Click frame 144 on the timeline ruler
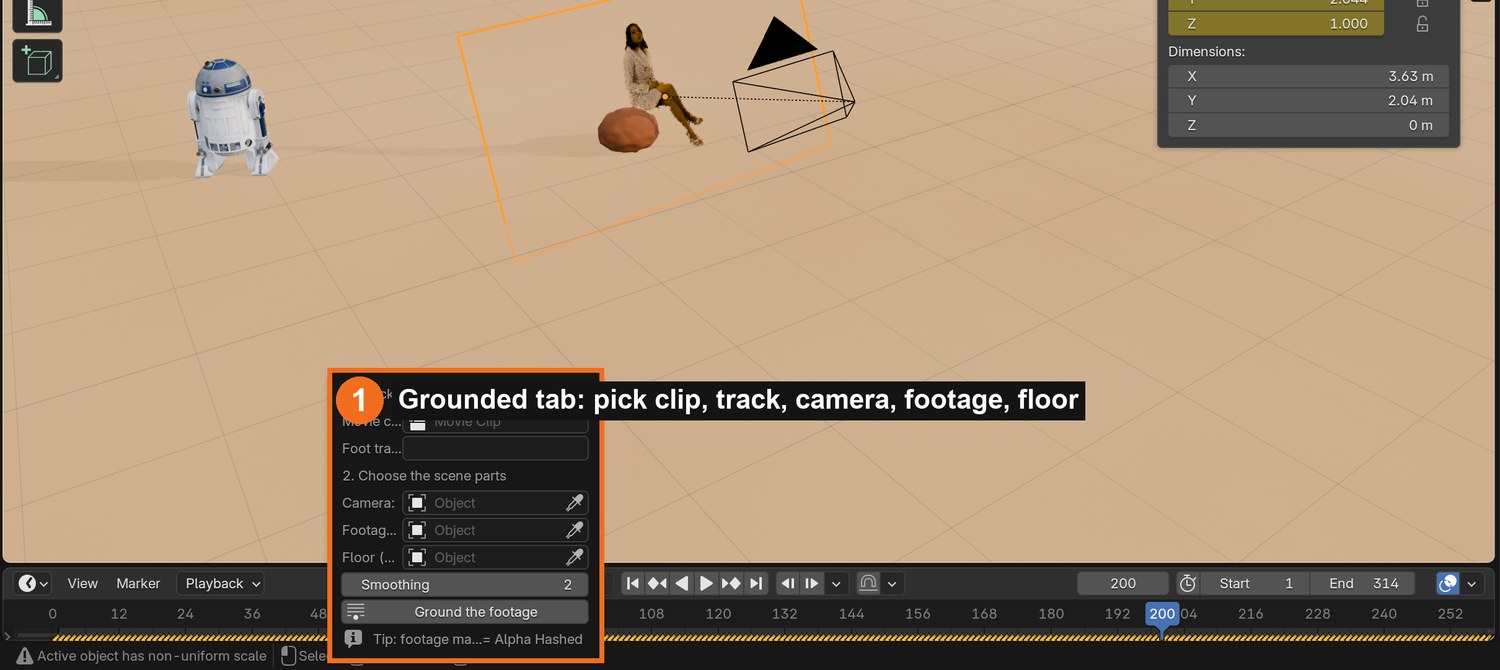The width and height of the screenshot is (1500, 670). tap(851, 614)
